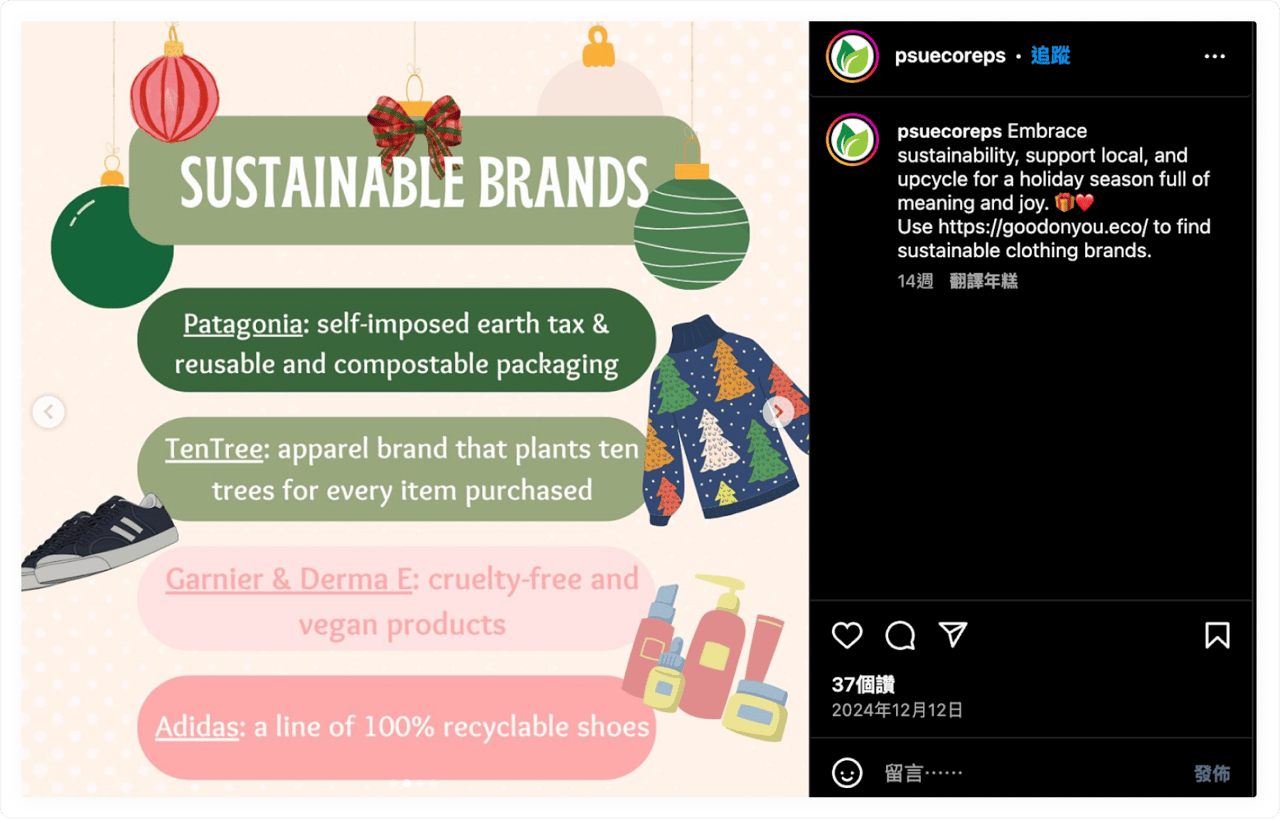Open the psuecoreps username in the header
Viewport: 1280px width, 820px height.
point(951,56)
